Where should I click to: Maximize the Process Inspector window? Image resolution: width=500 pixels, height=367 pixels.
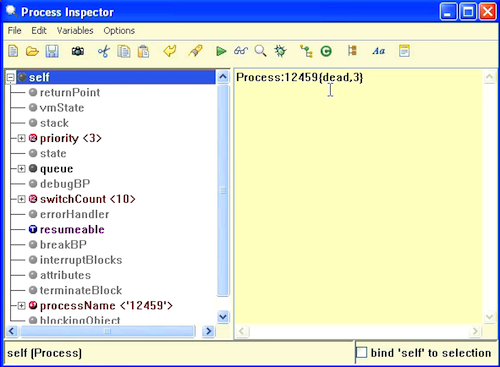(x=468, y=12)
